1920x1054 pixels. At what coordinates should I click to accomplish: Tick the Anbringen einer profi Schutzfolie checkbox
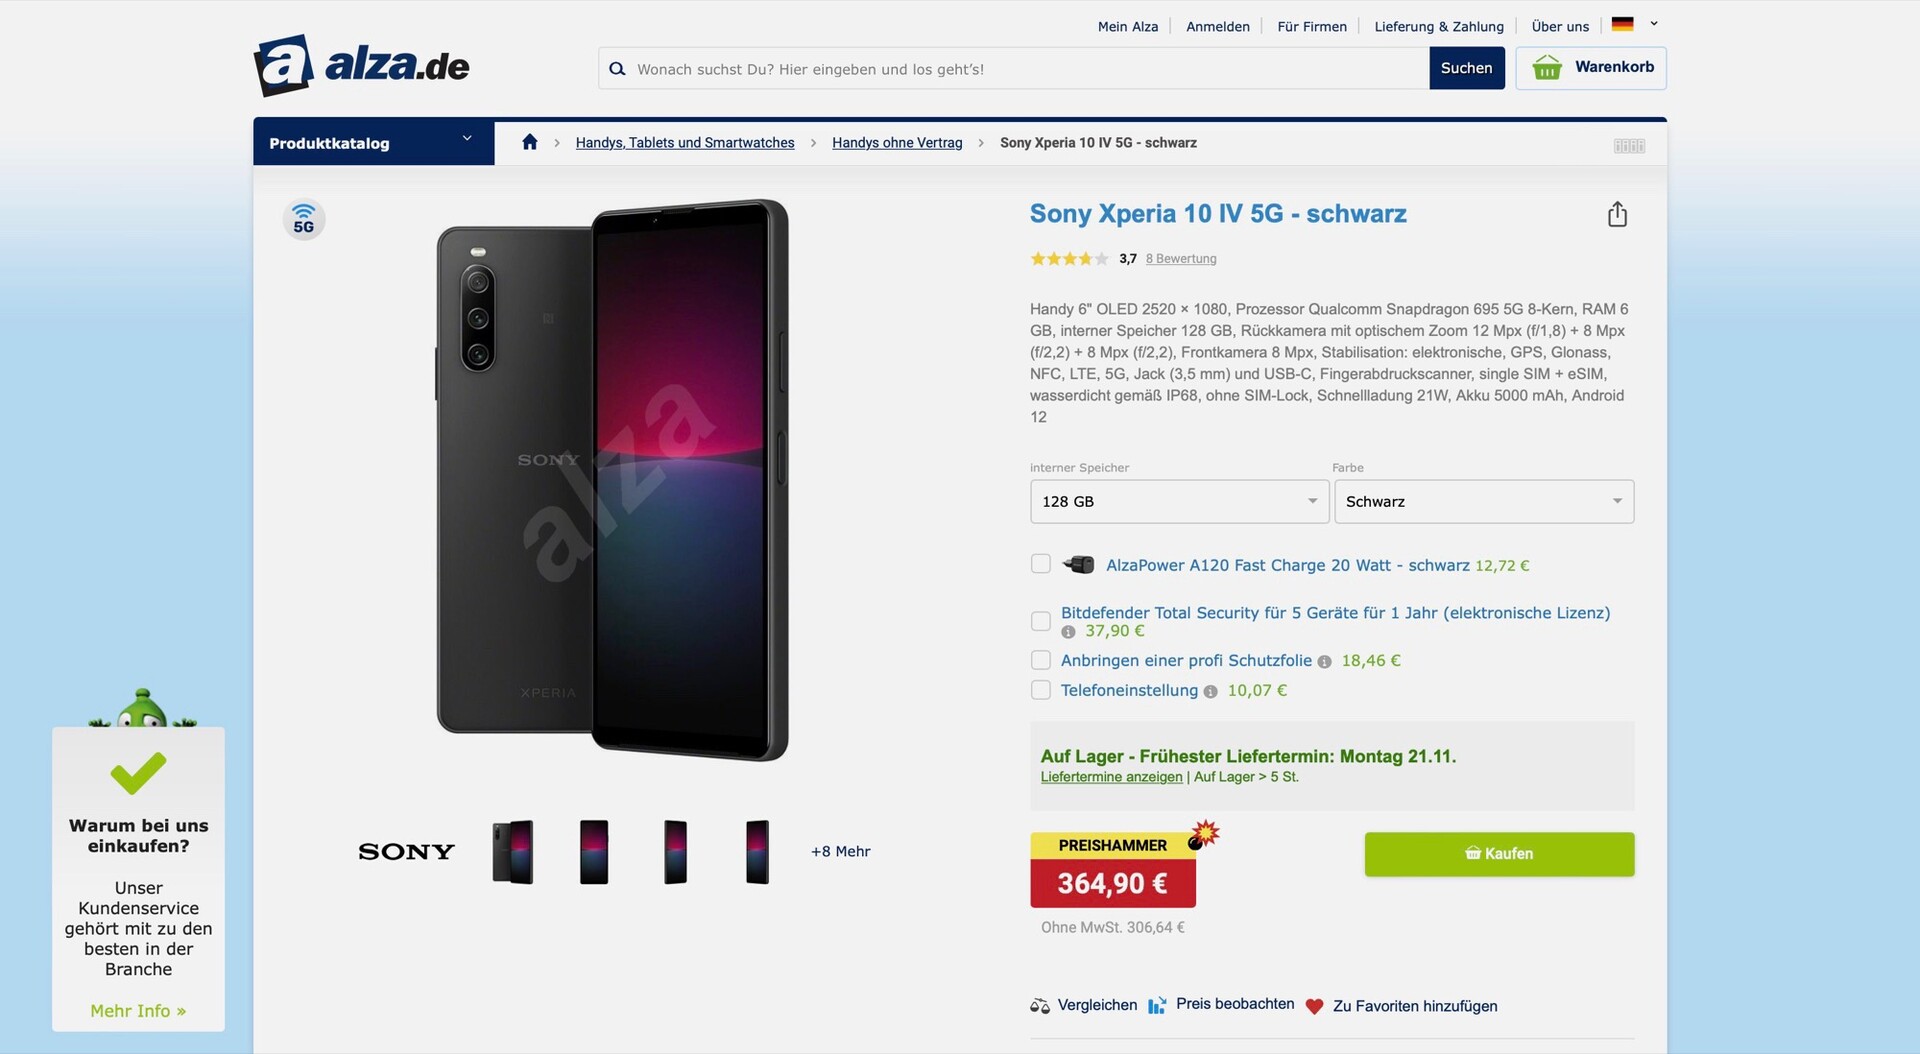[x=1041, y=660]
